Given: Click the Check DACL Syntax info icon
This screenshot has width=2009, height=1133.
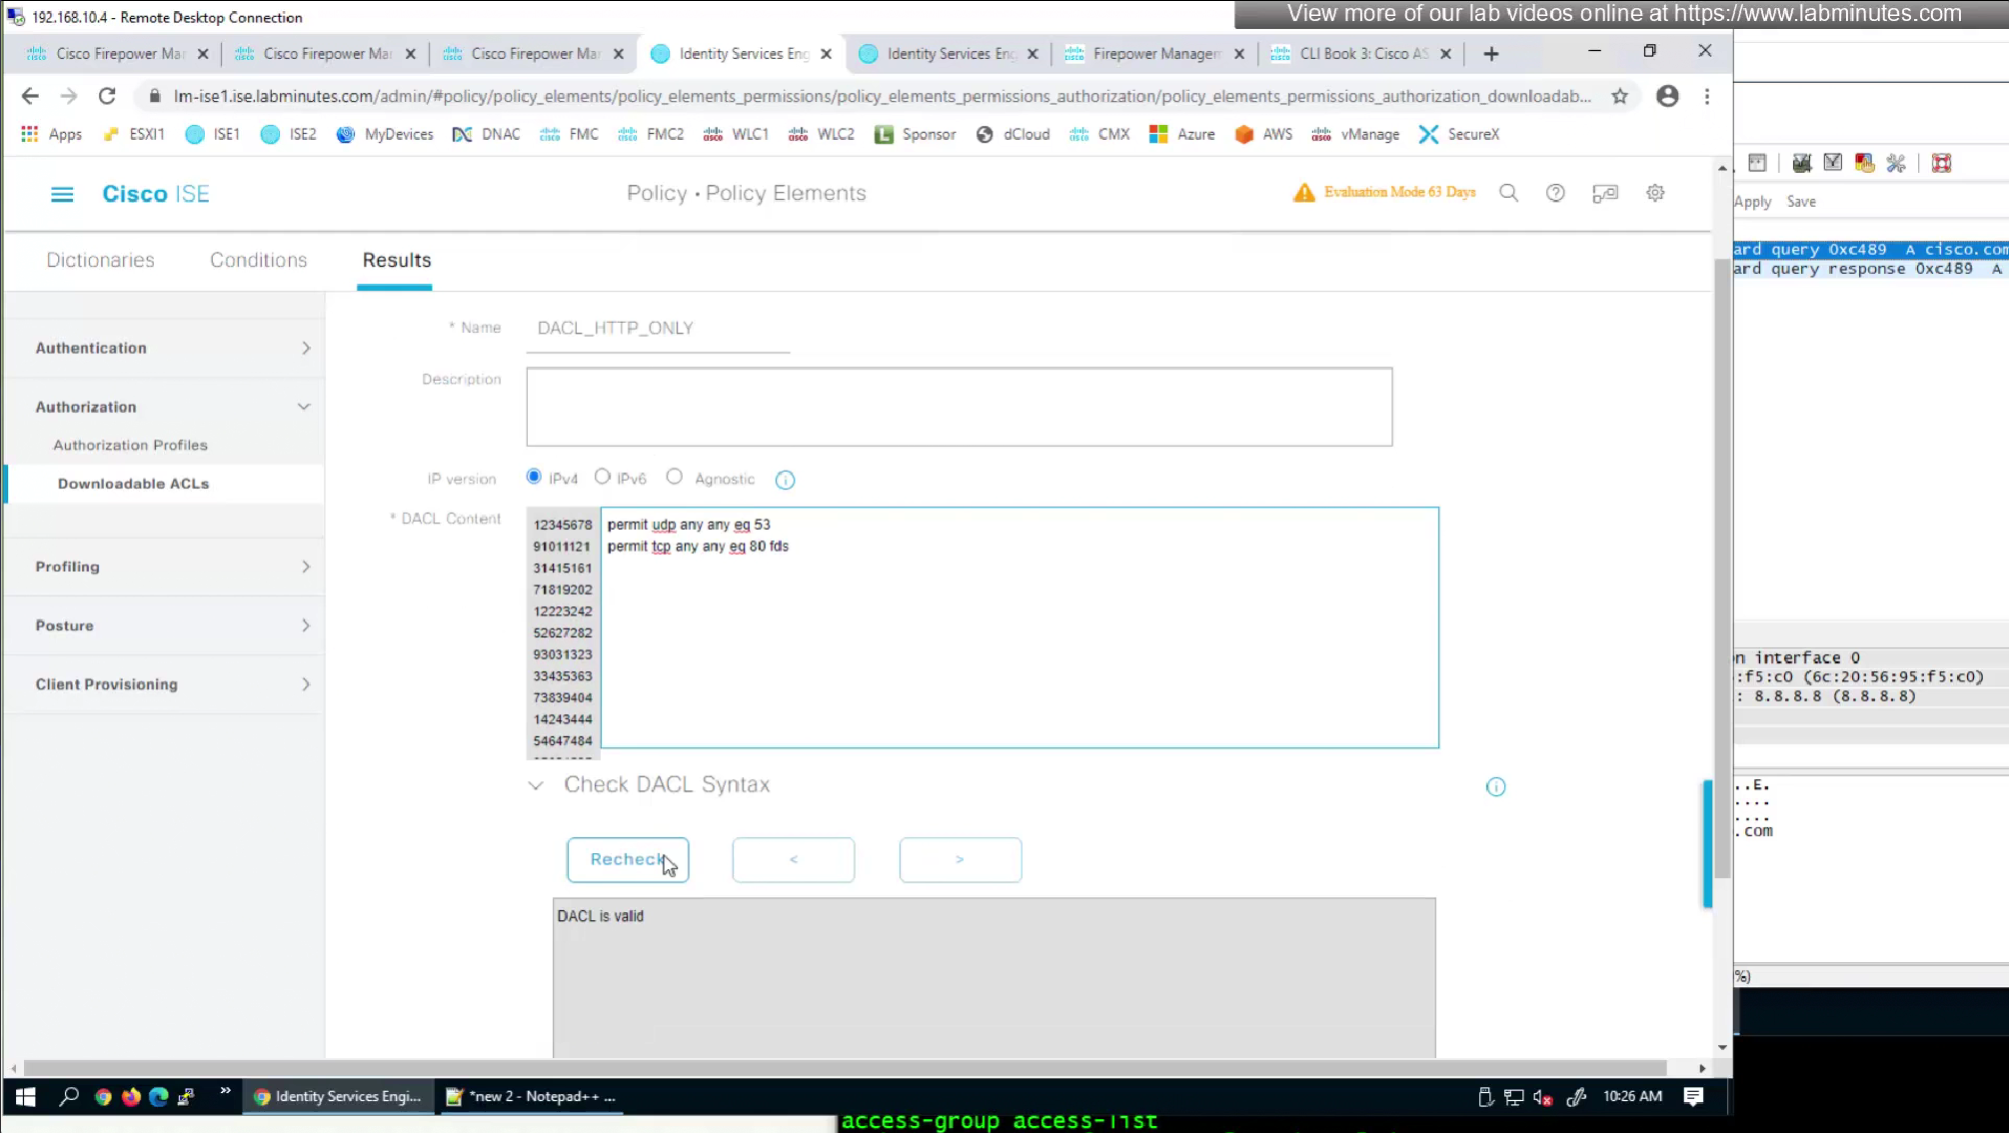Looking at the screenshot, I should pyautogui.click(x=1495, y=787).
